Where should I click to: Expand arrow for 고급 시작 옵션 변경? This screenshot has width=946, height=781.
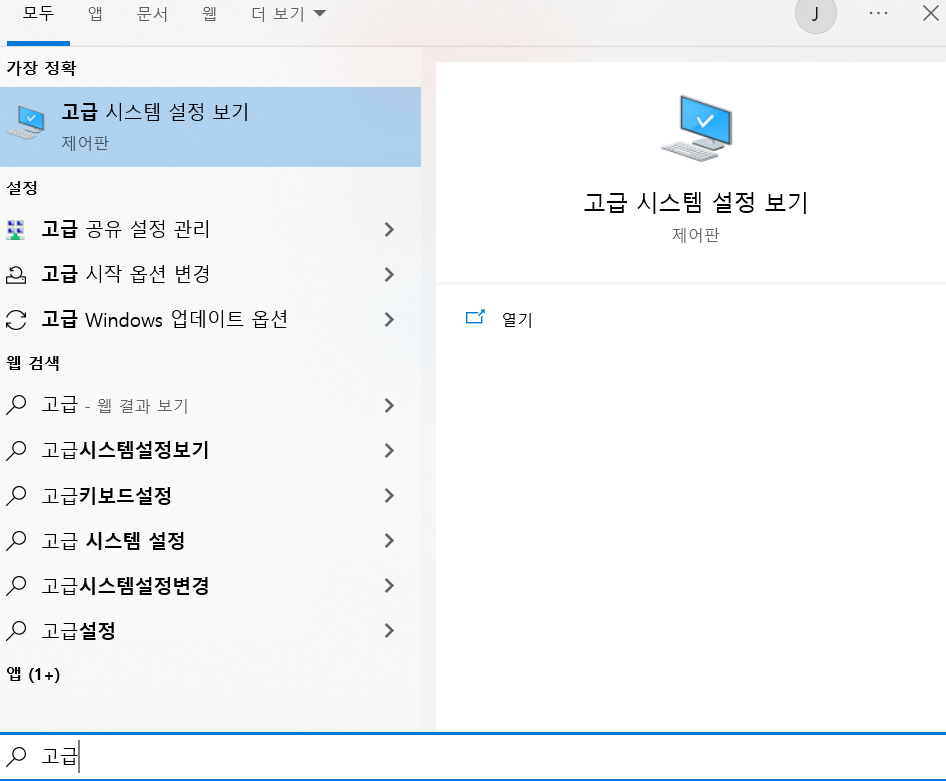click(x=389, y=274)
